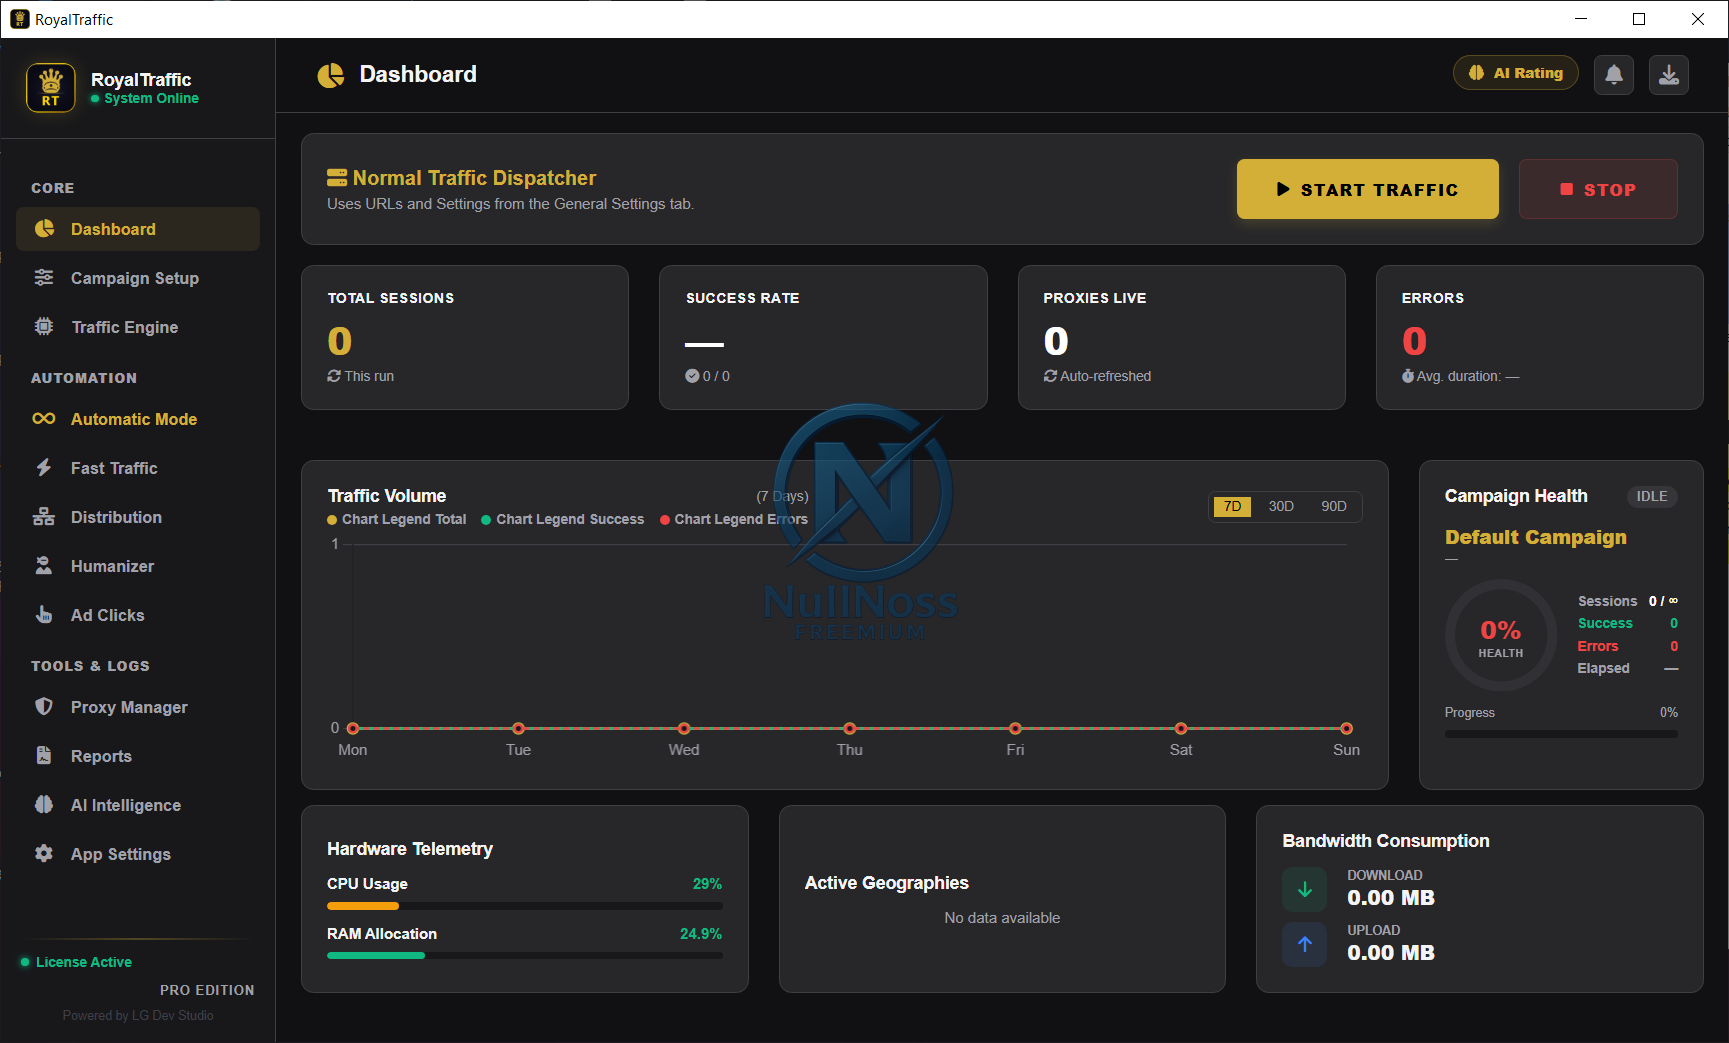Click the Automatic Mode infinity icon
1729x1043 pixels.
[x=44, y=419]
